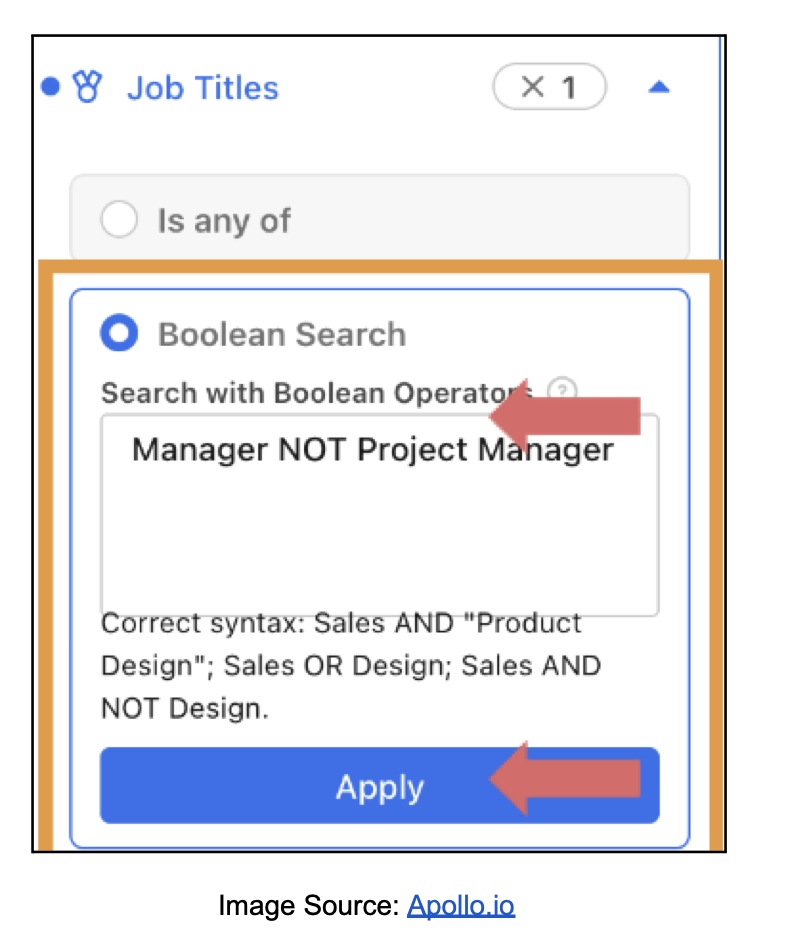Viewport: 794px width, 936px height.
Task: Click the Job Titles section heading
Action: click(x=203, y=88)
